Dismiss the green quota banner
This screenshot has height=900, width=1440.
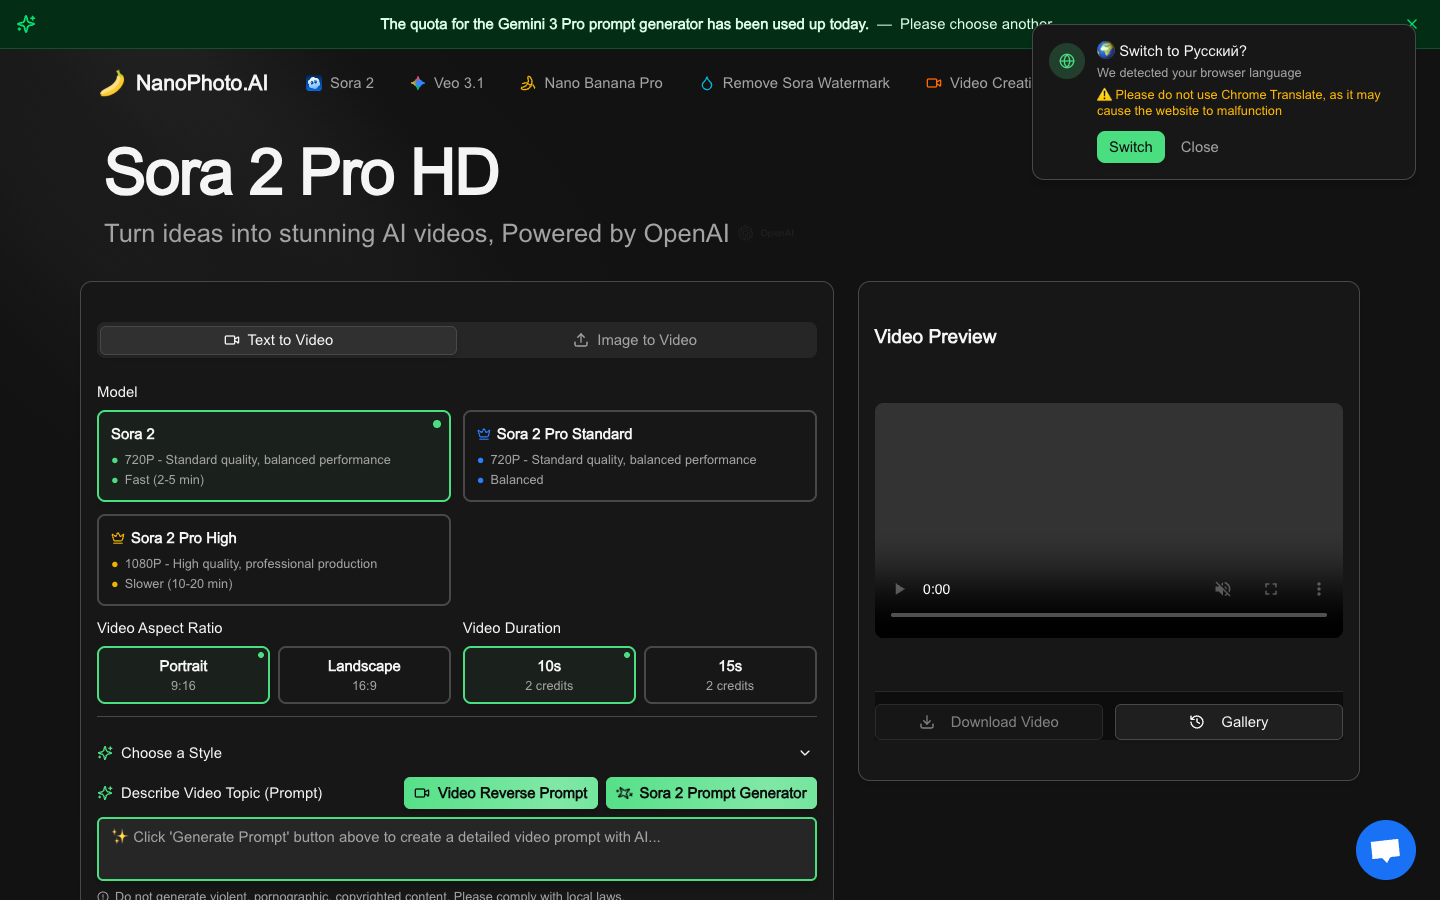[1412, 24]
